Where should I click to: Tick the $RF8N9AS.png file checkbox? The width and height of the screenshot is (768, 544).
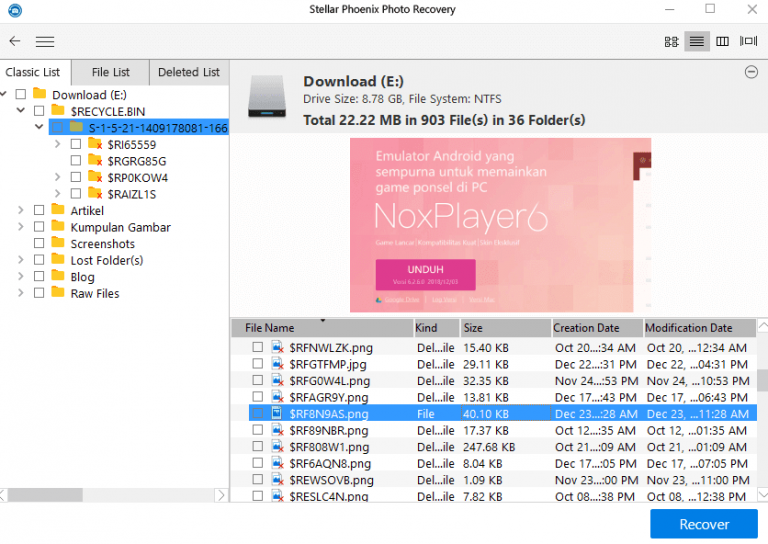click(x=257, y=413)
